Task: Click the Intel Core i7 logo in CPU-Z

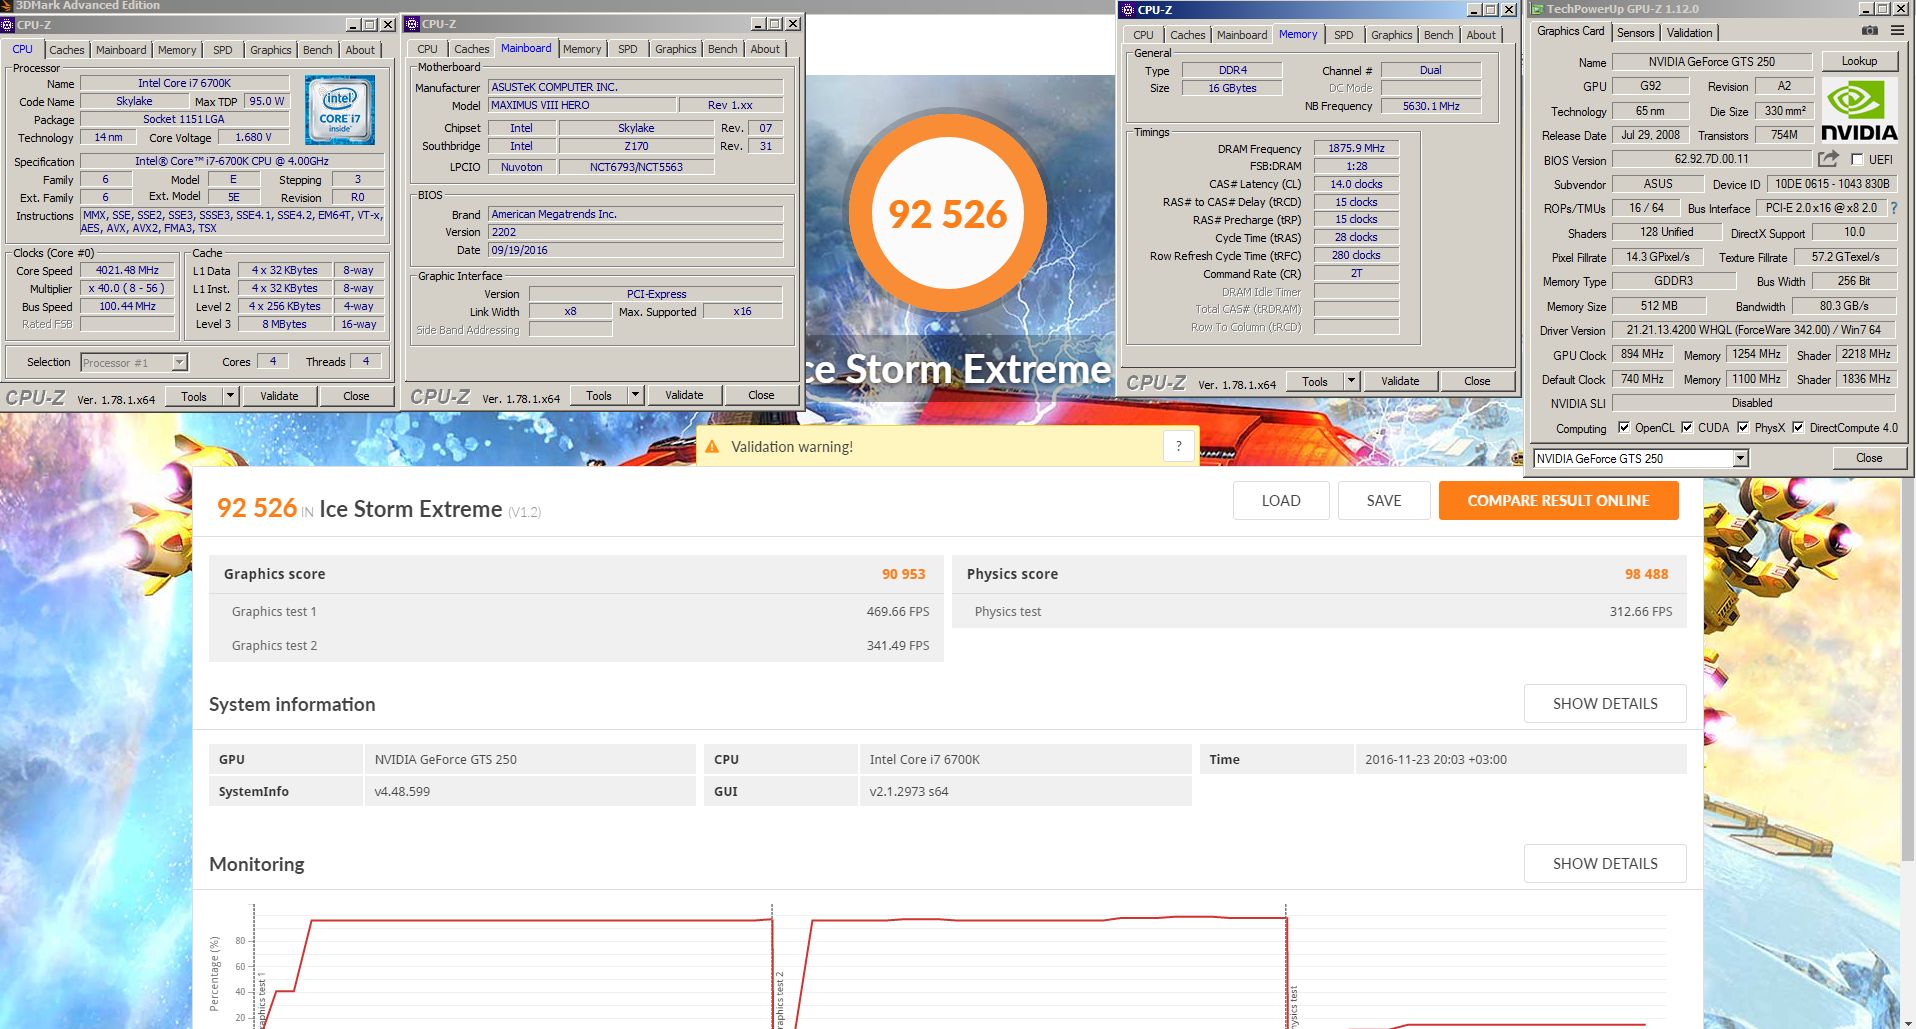Action: point(339,110)
